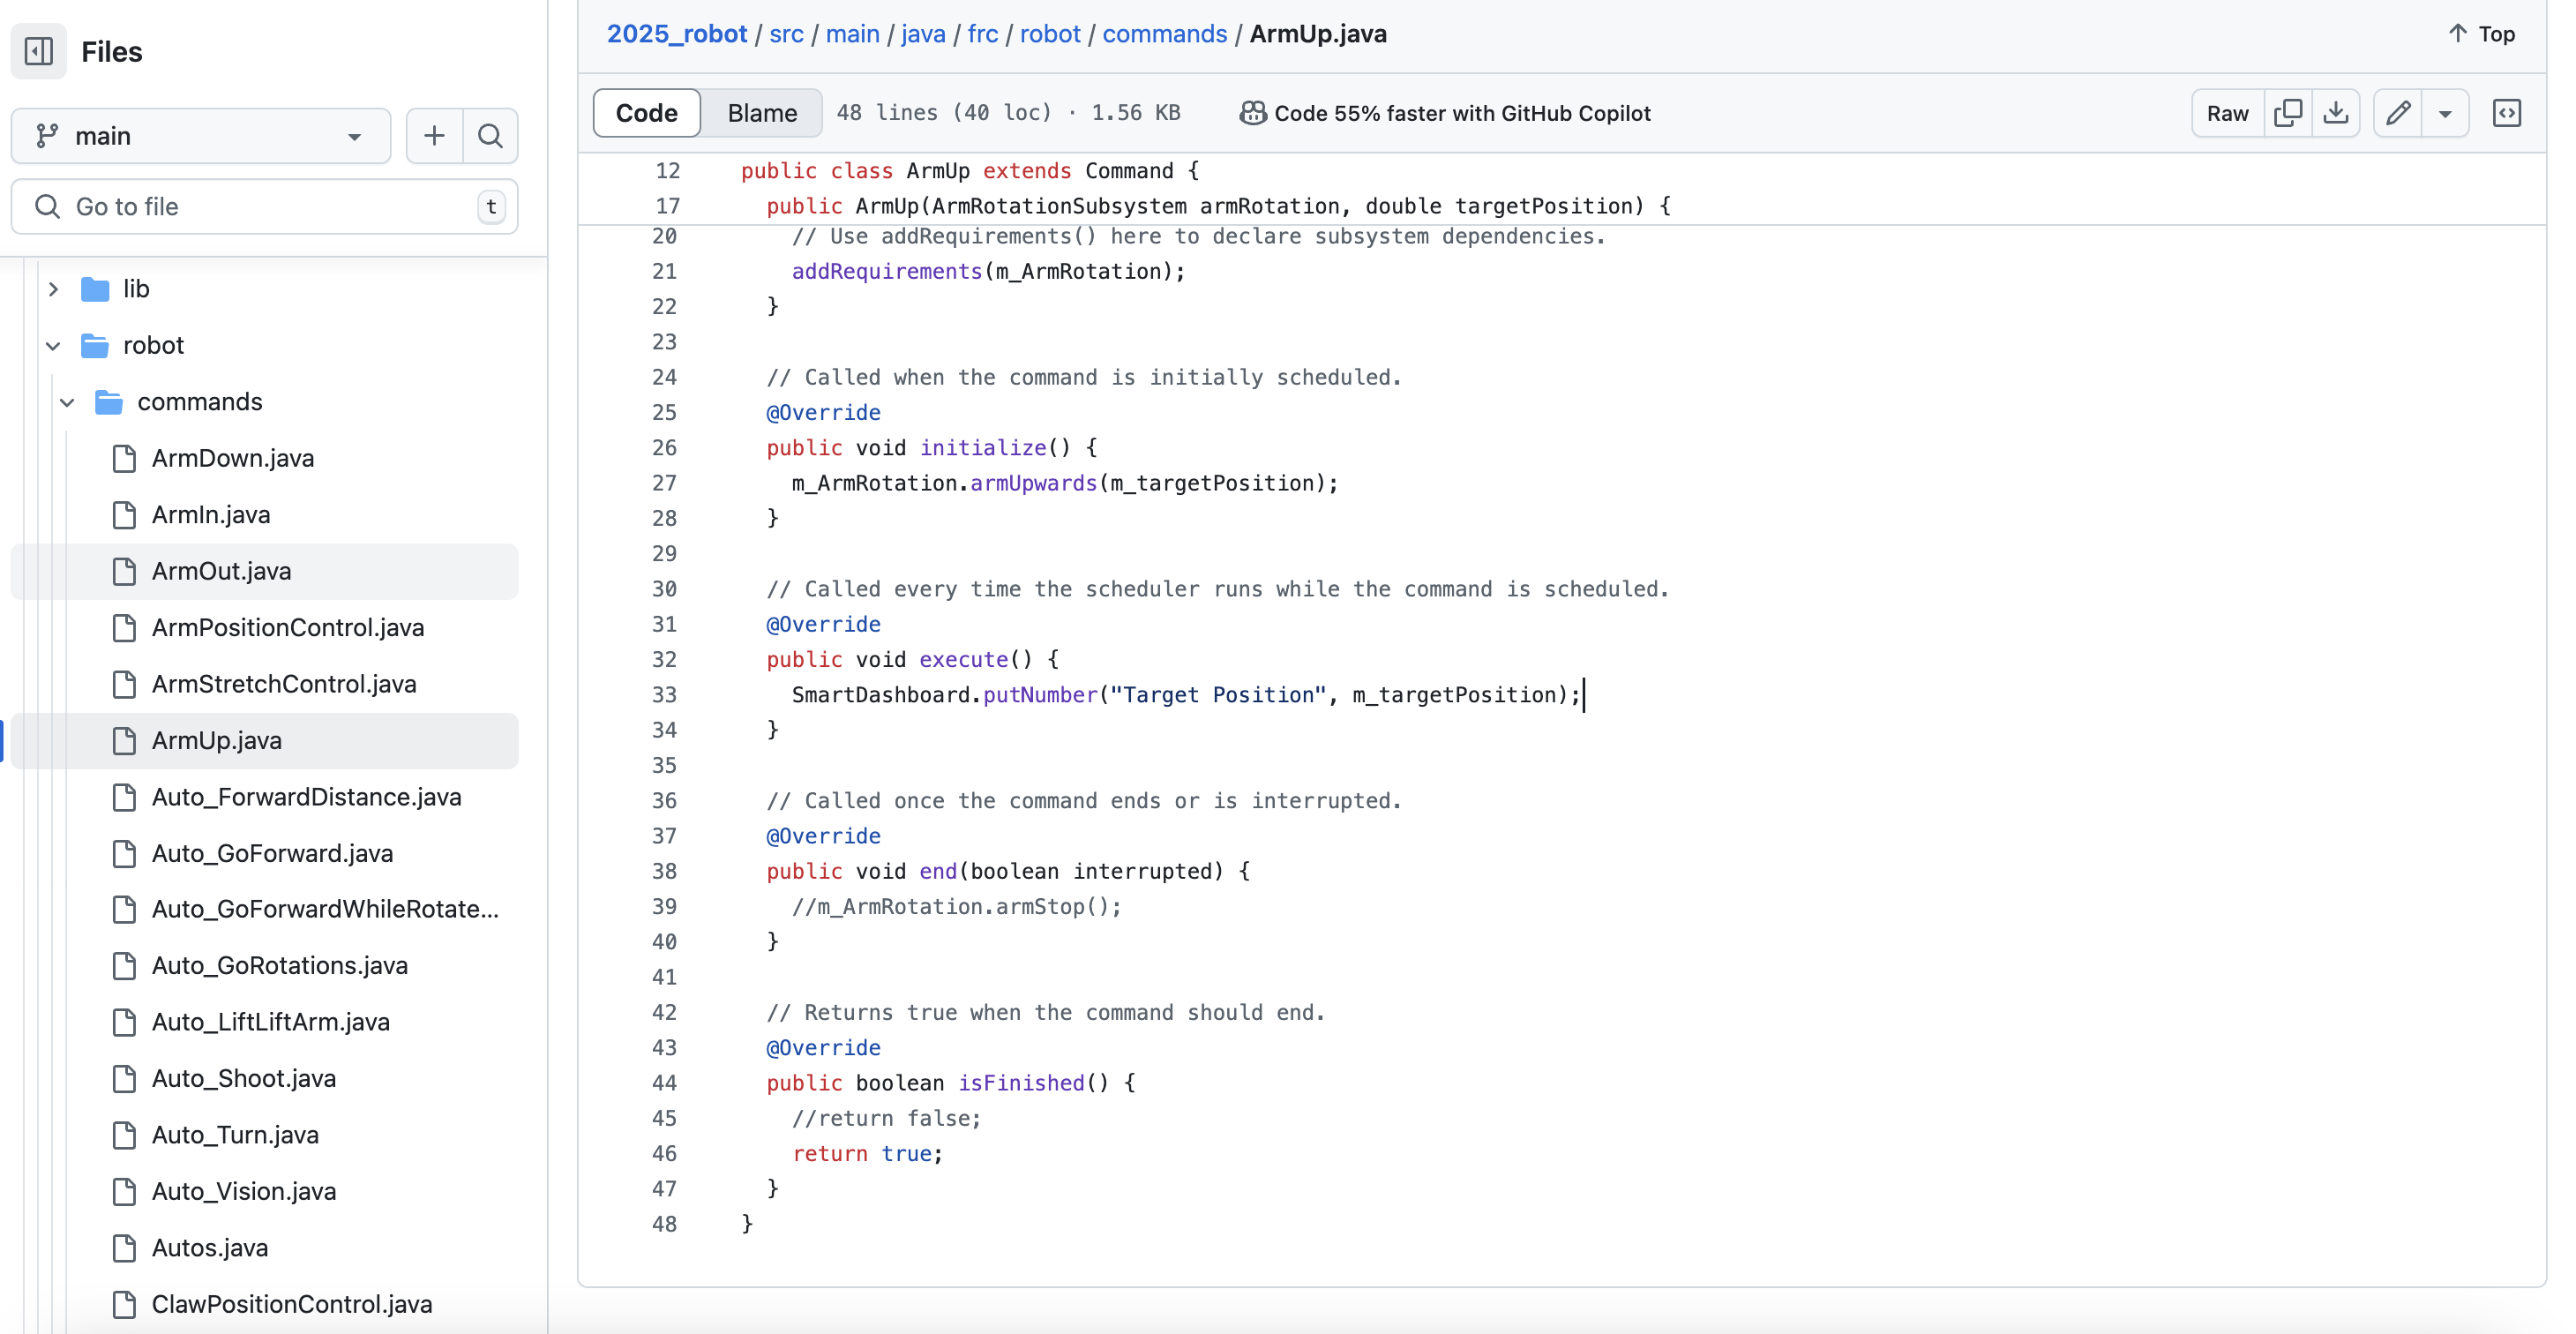This screenshot has height=1334, width=2576.
Task: Click the folder icon beside lib
Action: click(x=95, y=290)
